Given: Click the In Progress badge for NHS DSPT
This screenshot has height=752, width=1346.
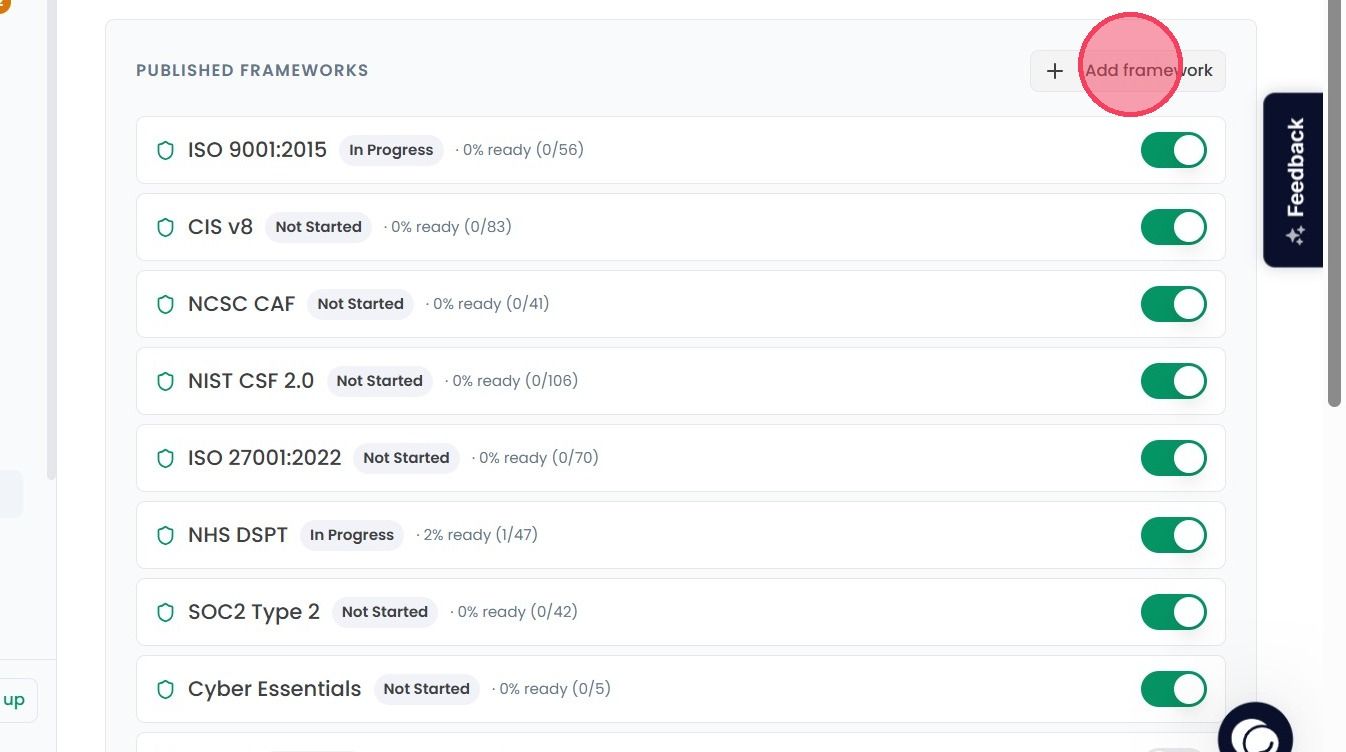Looking at the screenshot, I should pyautogui.click(x=352, y=535).
